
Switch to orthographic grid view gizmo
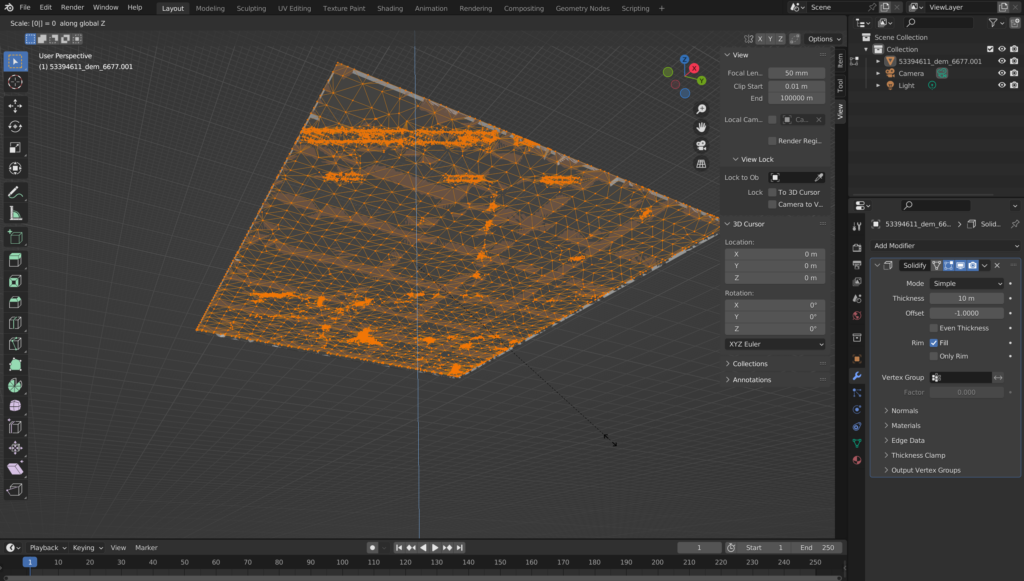(x=702, y=163)
